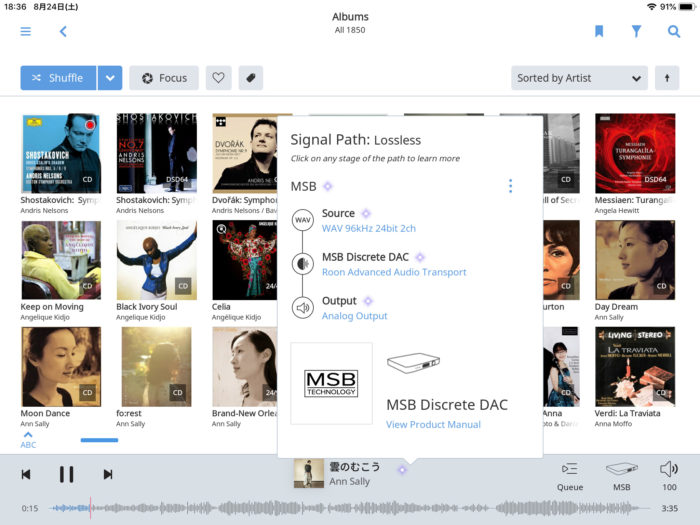Viewport: 700px width, 525px height.
Task: Open the now playing album thumbnail
Action: pyautogui.click(x=308, y=473)
